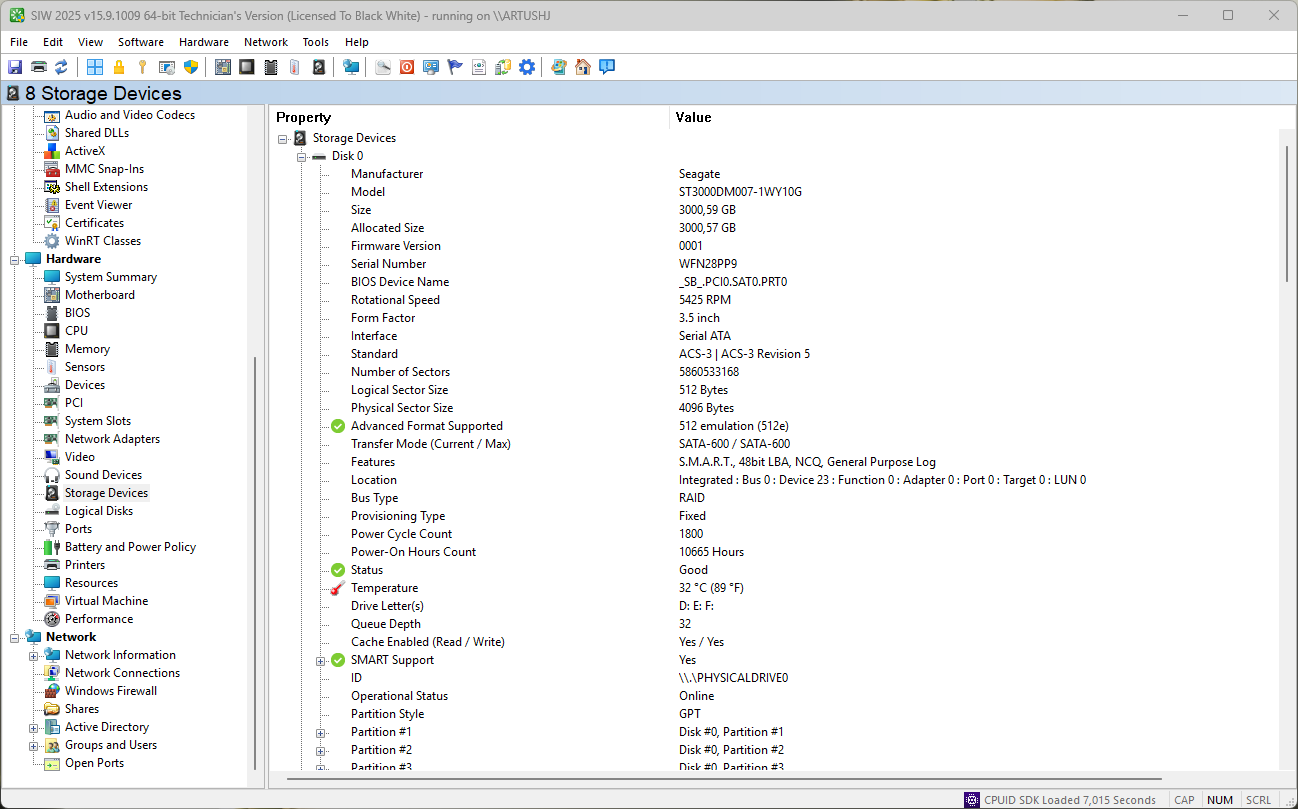Expand the SMART Support row

click(x=321, y=661)
